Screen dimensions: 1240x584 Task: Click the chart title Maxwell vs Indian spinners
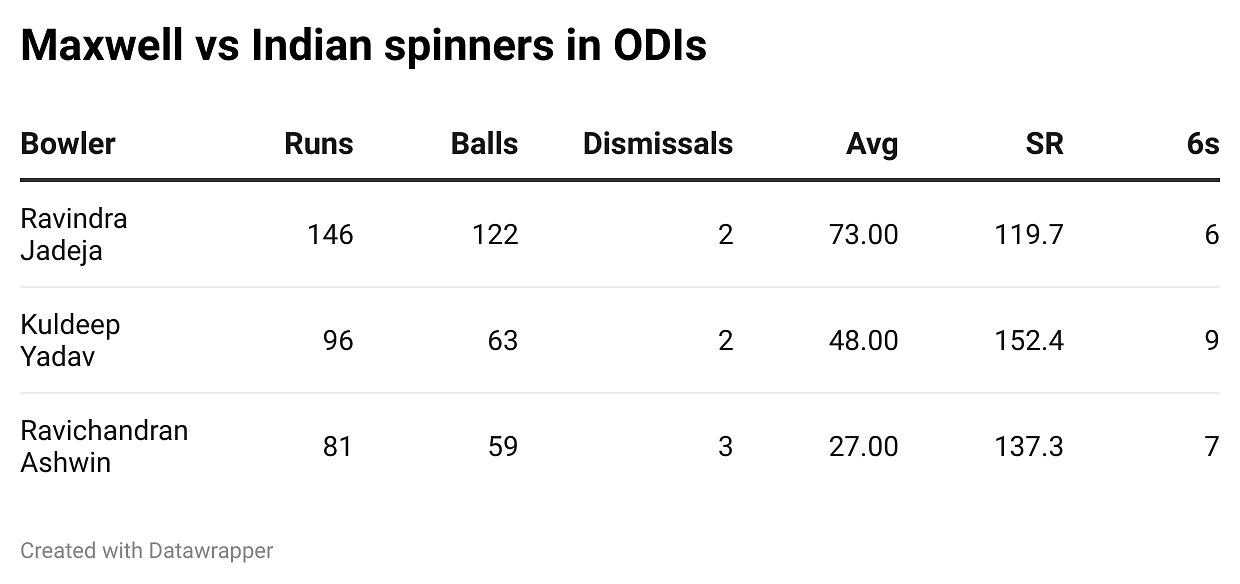(363, 46)
